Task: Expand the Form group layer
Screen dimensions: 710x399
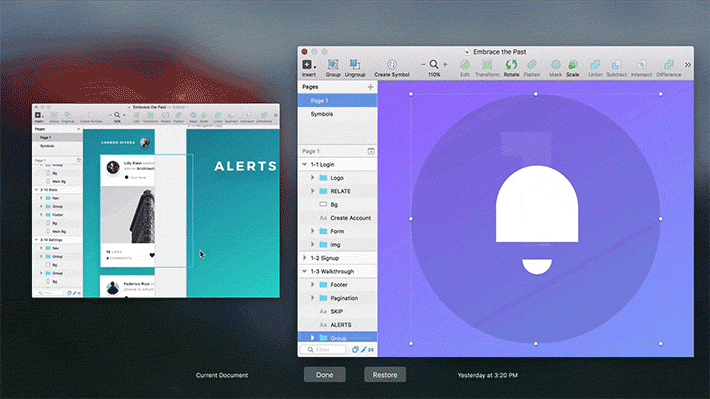Action: (x=312, y=231)
